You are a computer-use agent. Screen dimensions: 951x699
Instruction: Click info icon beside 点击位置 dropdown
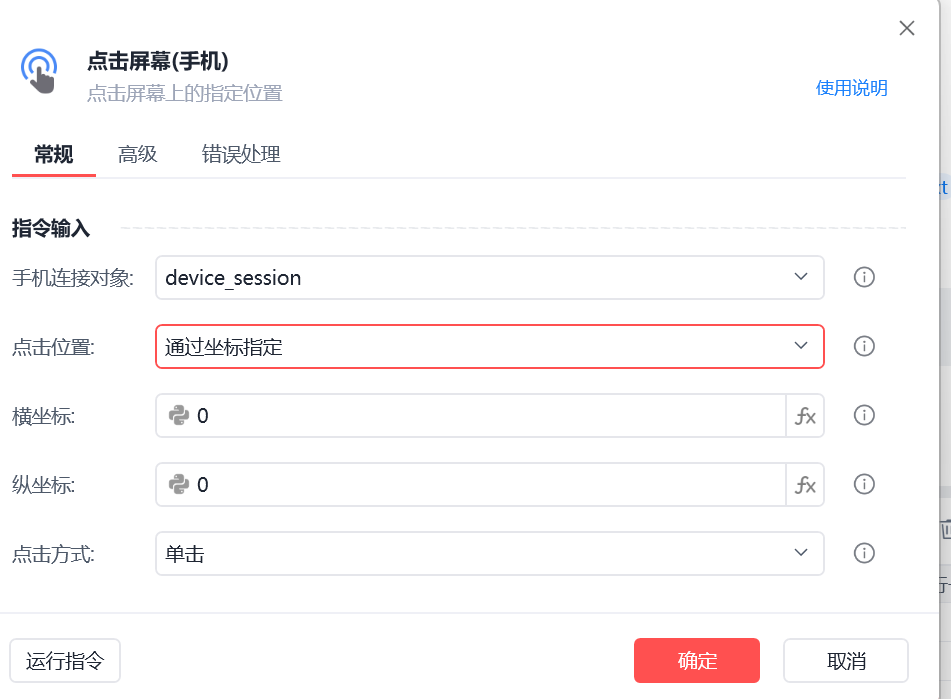864,346
